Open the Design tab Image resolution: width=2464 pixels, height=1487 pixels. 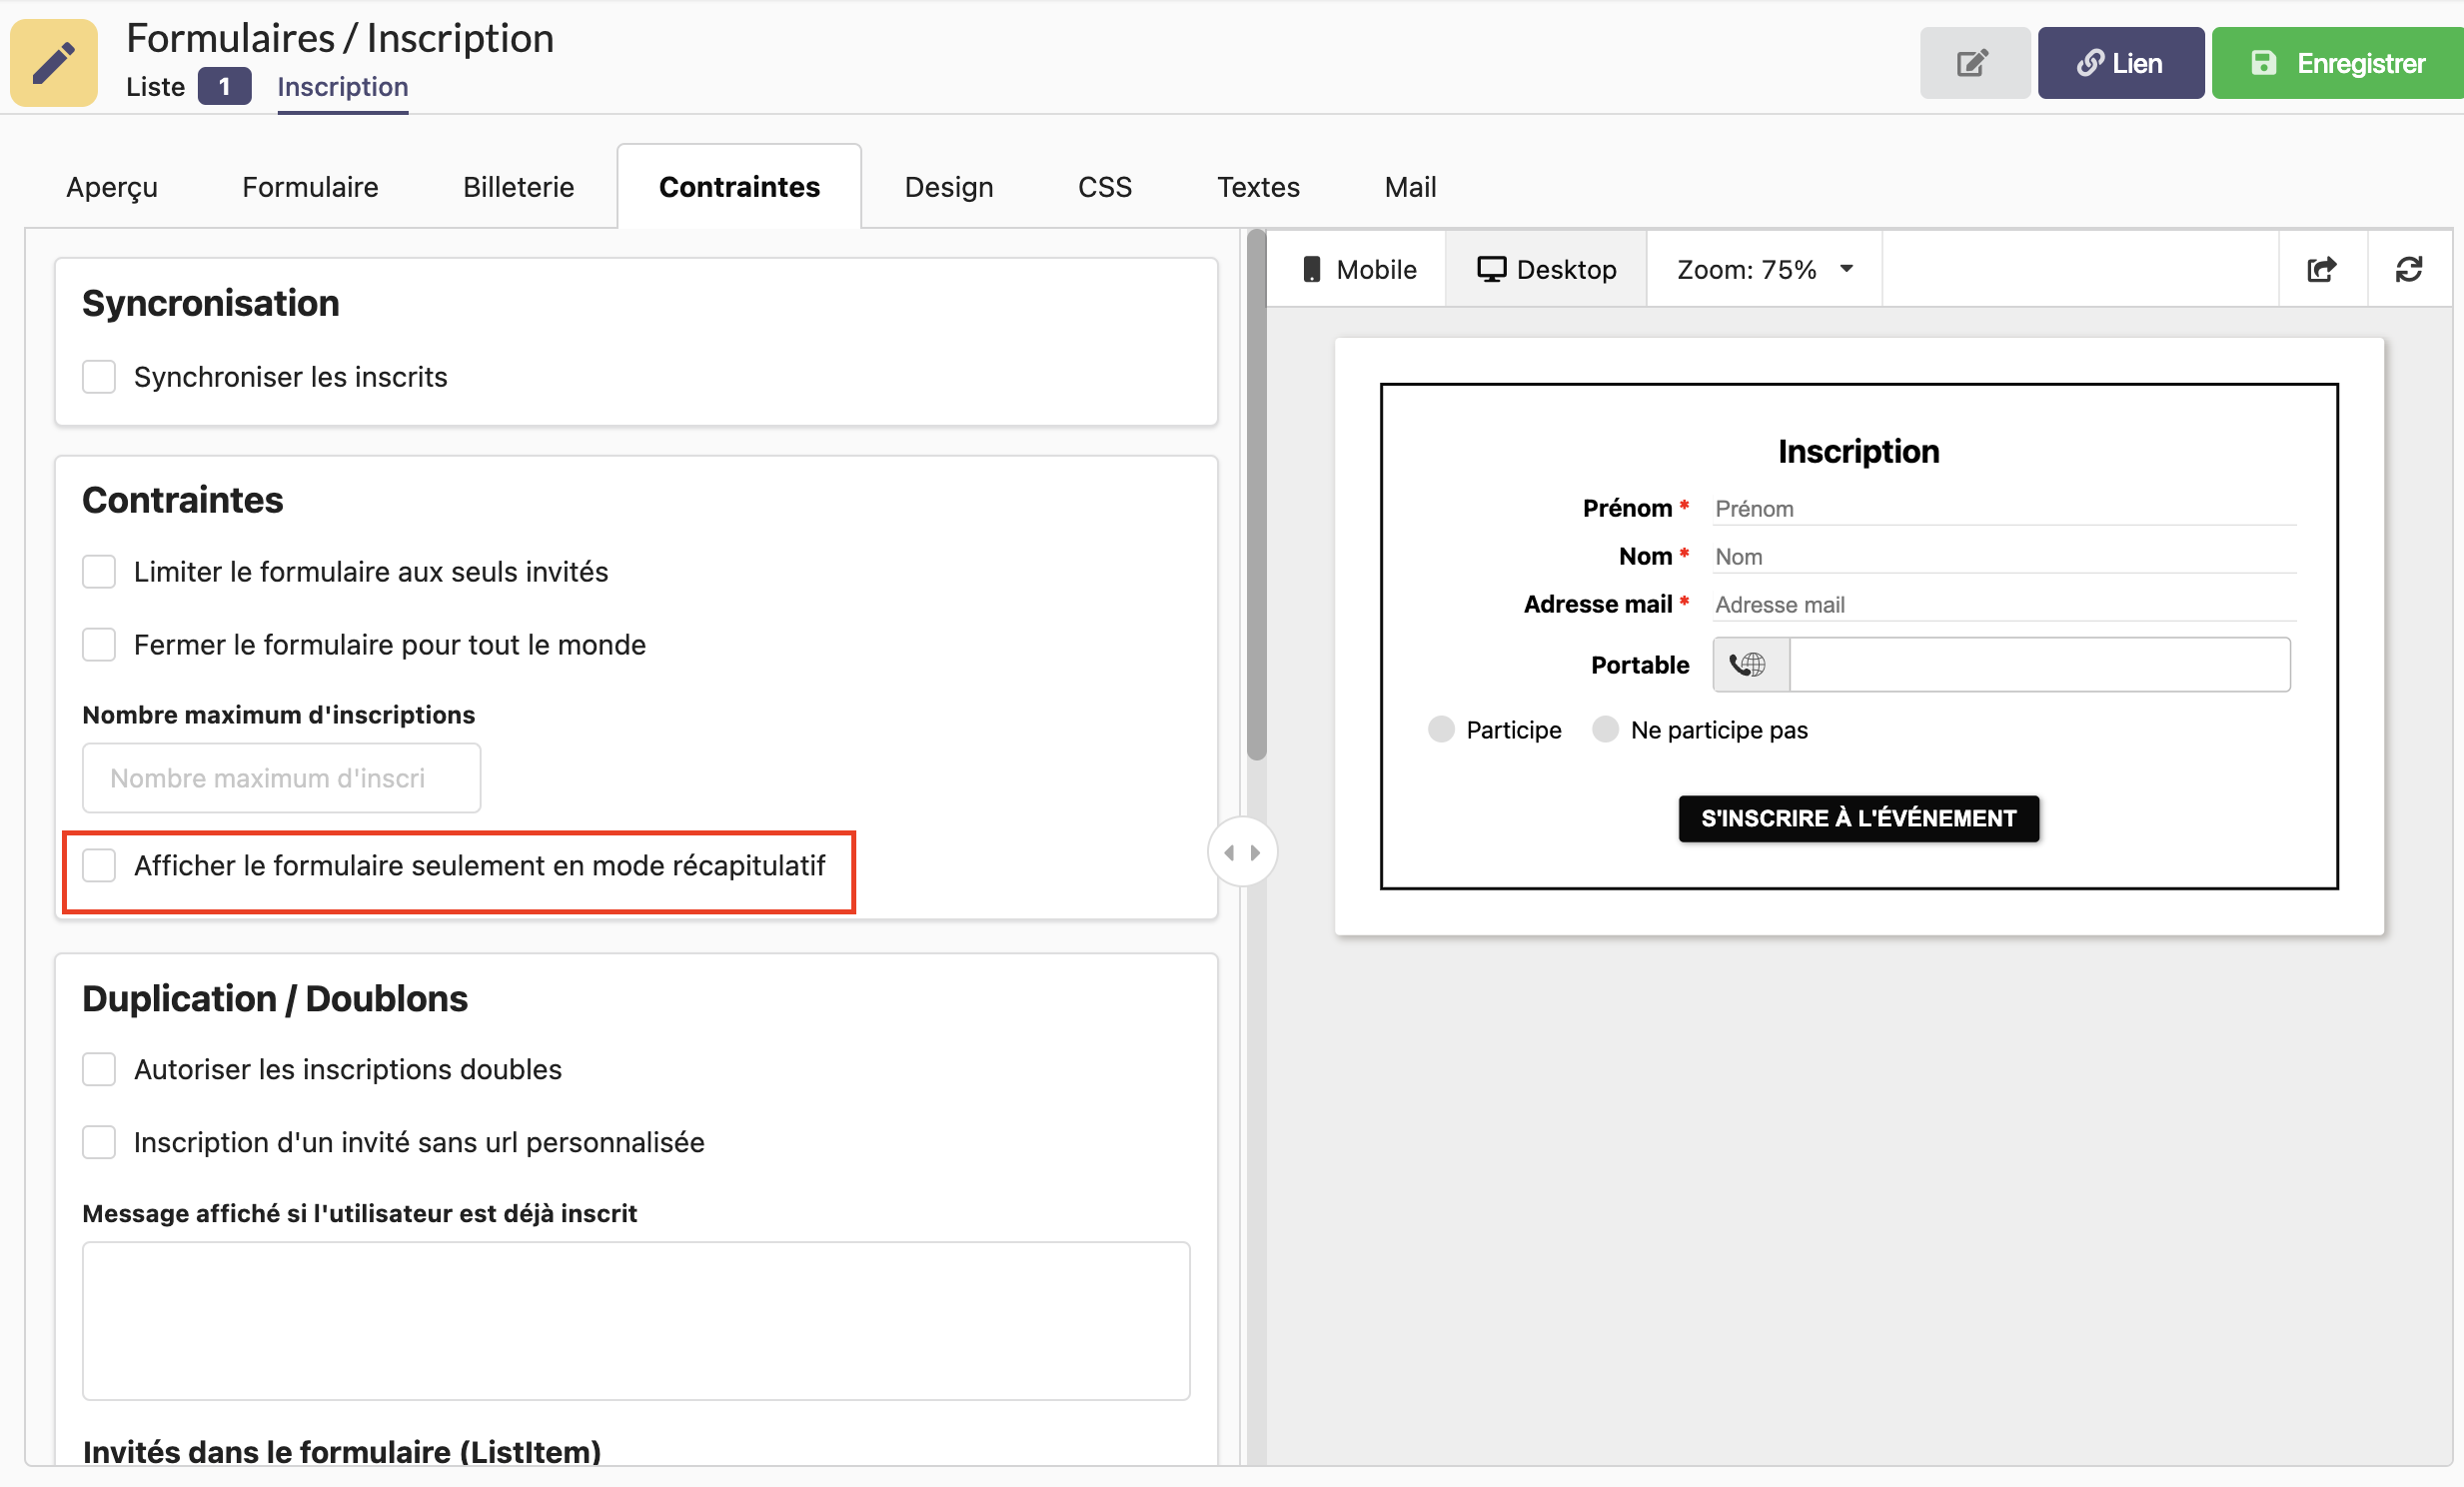tap(948, 187)
